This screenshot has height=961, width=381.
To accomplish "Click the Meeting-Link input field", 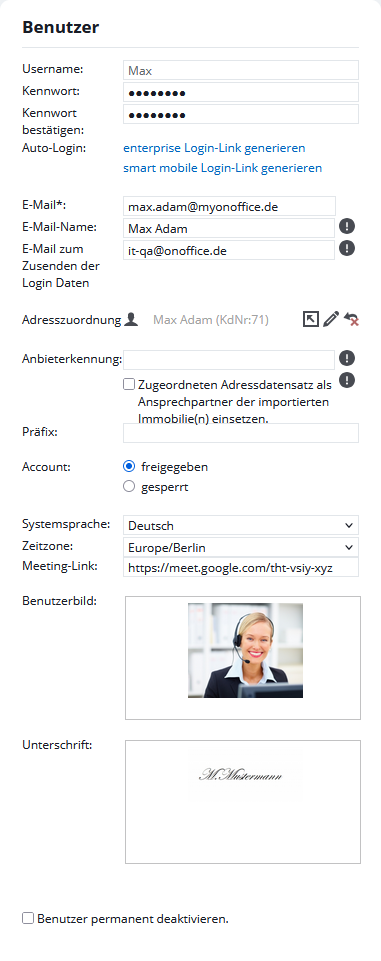I will pos(241,568).
